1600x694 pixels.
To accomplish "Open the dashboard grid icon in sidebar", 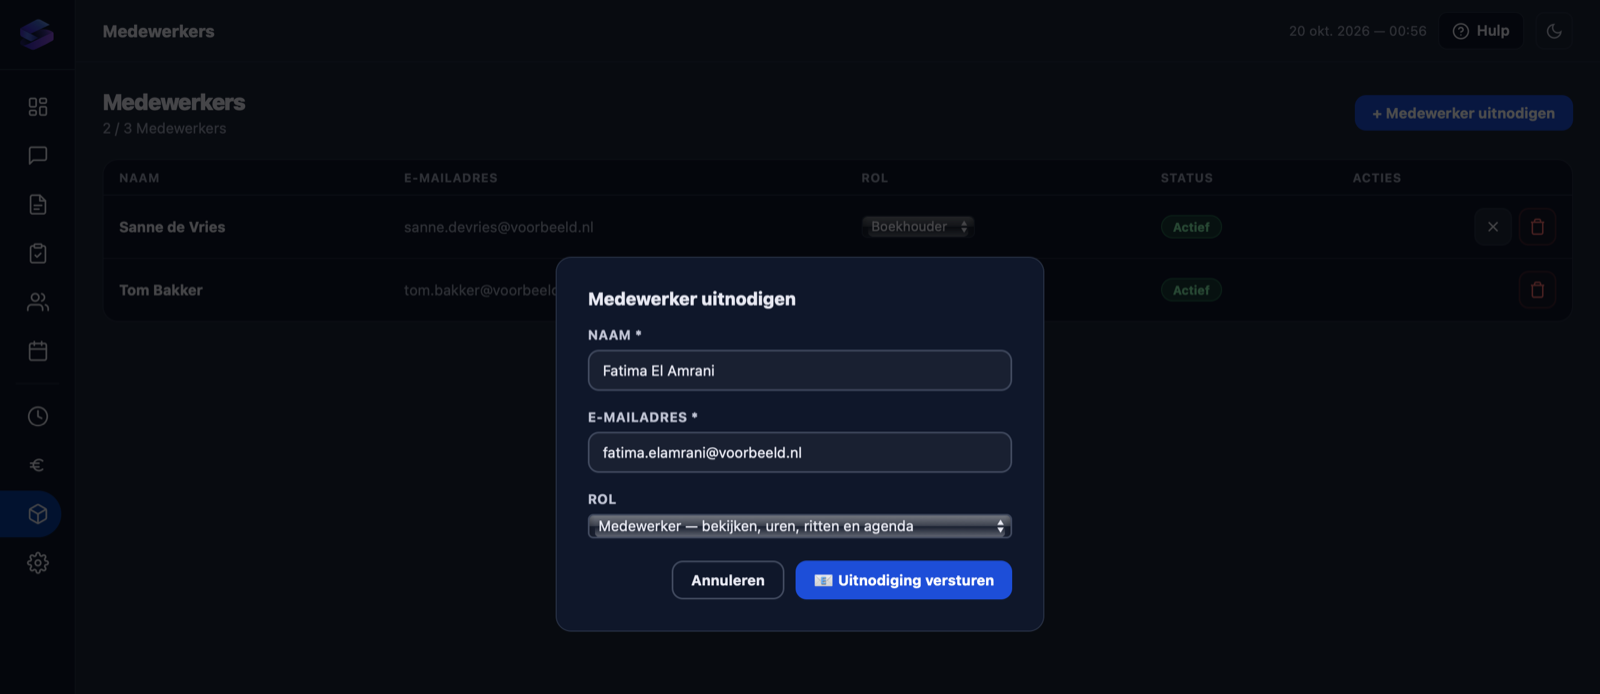I will pyautogui.click(x=38, y=107).
